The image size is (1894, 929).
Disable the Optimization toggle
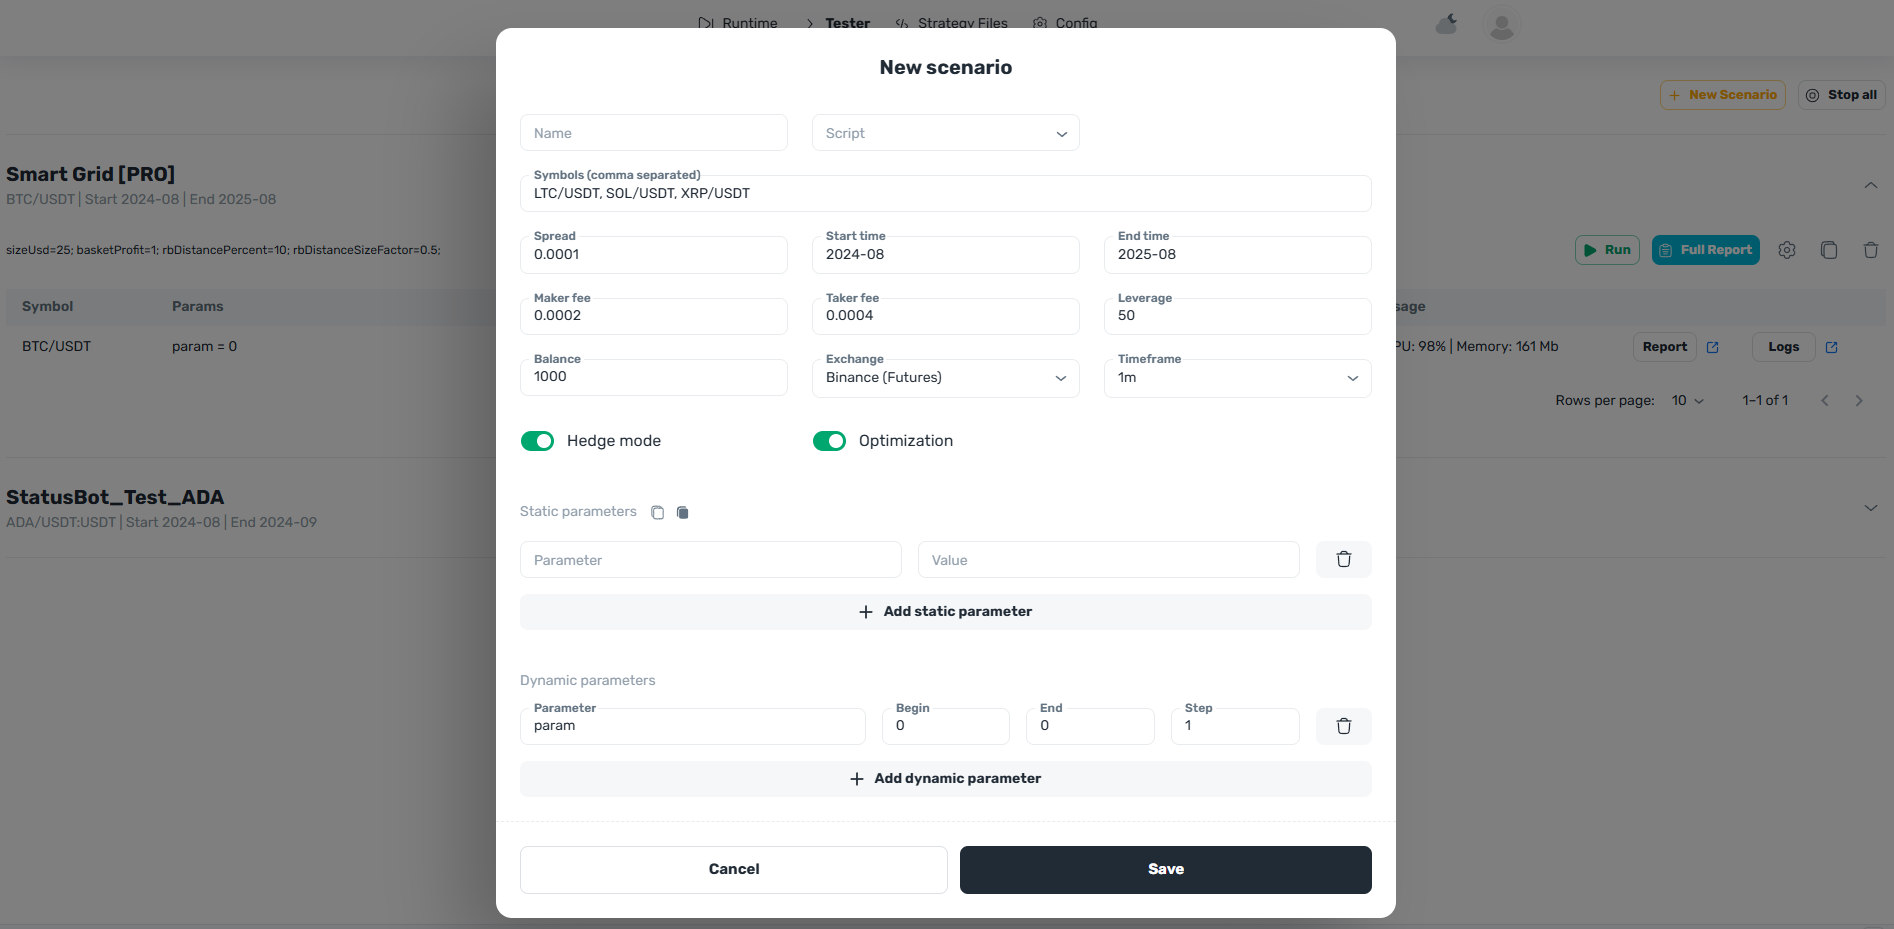[829, 441]
